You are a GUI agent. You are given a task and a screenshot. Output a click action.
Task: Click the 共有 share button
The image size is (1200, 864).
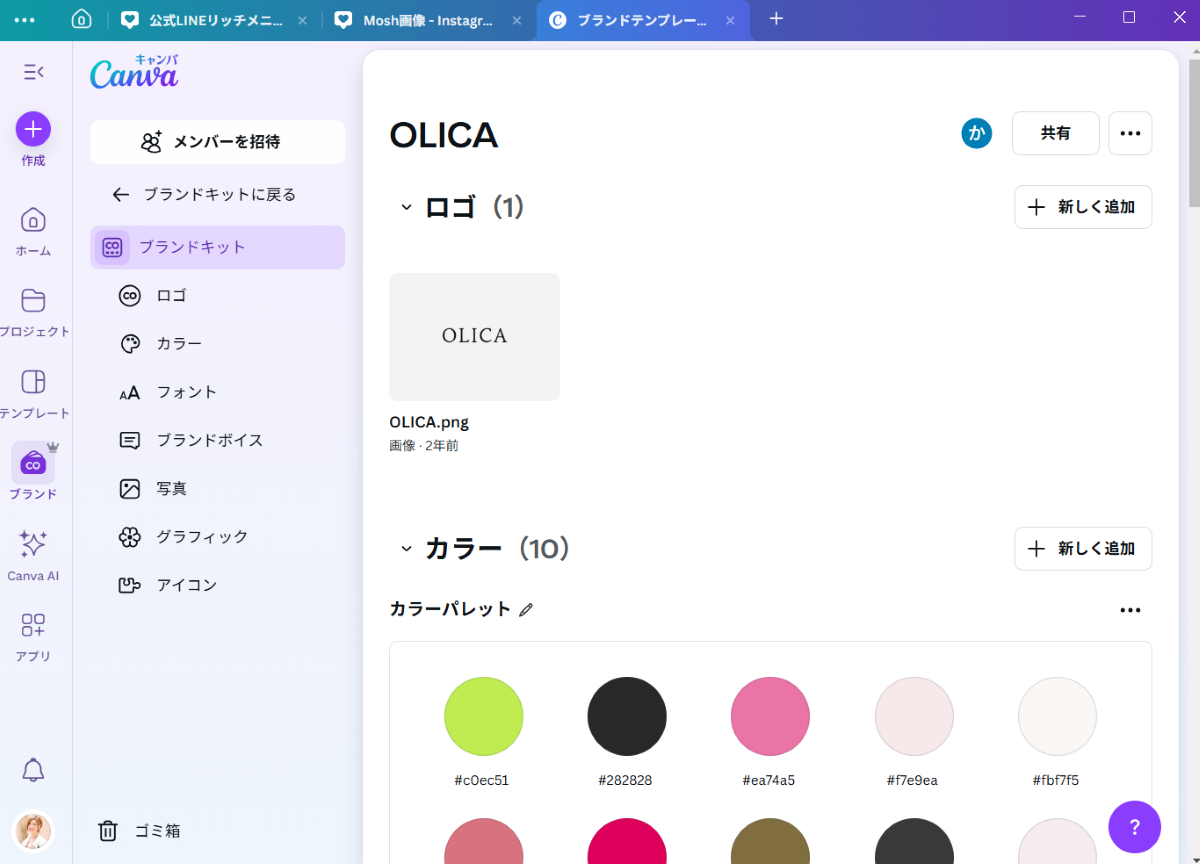[1055, 133]
